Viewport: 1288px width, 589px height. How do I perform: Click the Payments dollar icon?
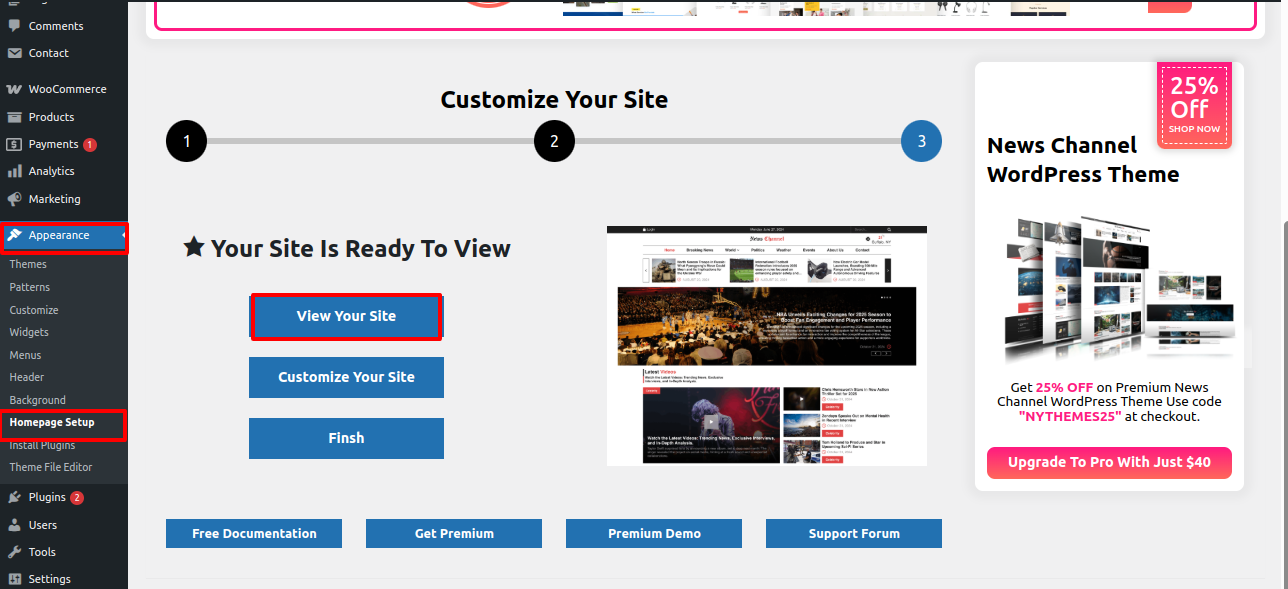14,144
